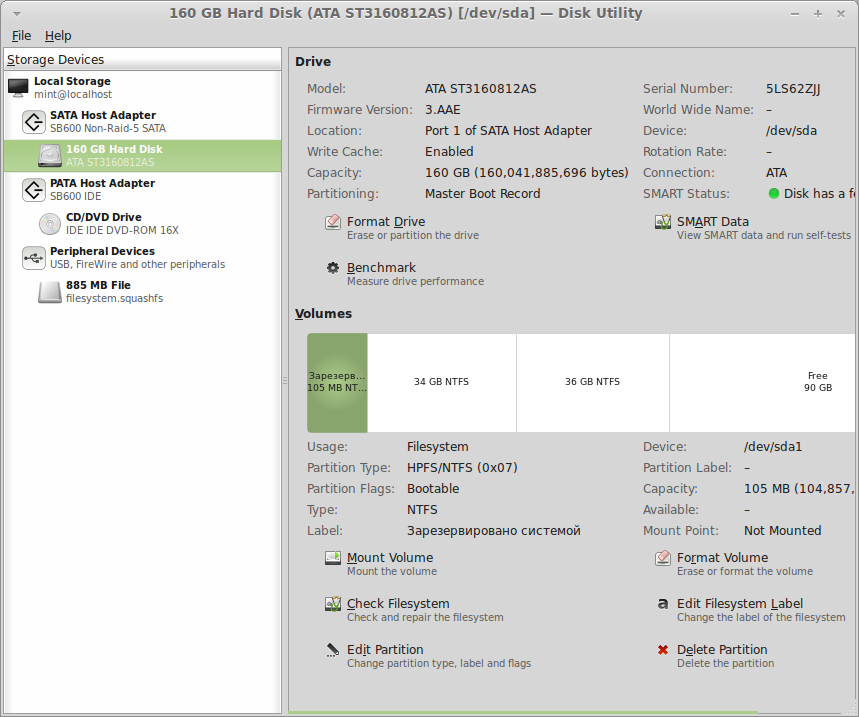Click the SMART Data chart icon
The image size is (859, 717).
[663, 222]
